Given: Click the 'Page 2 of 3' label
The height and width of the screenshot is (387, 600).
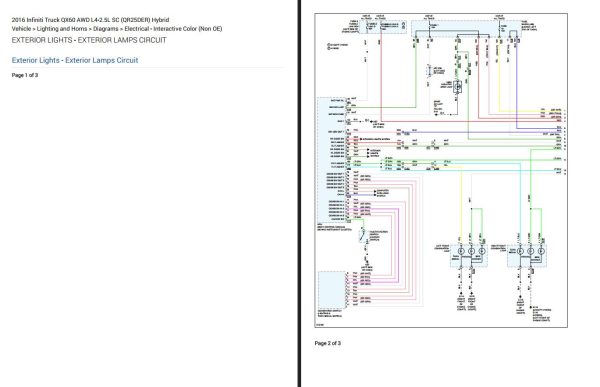Looking at the screenshot, I should 328,343.
